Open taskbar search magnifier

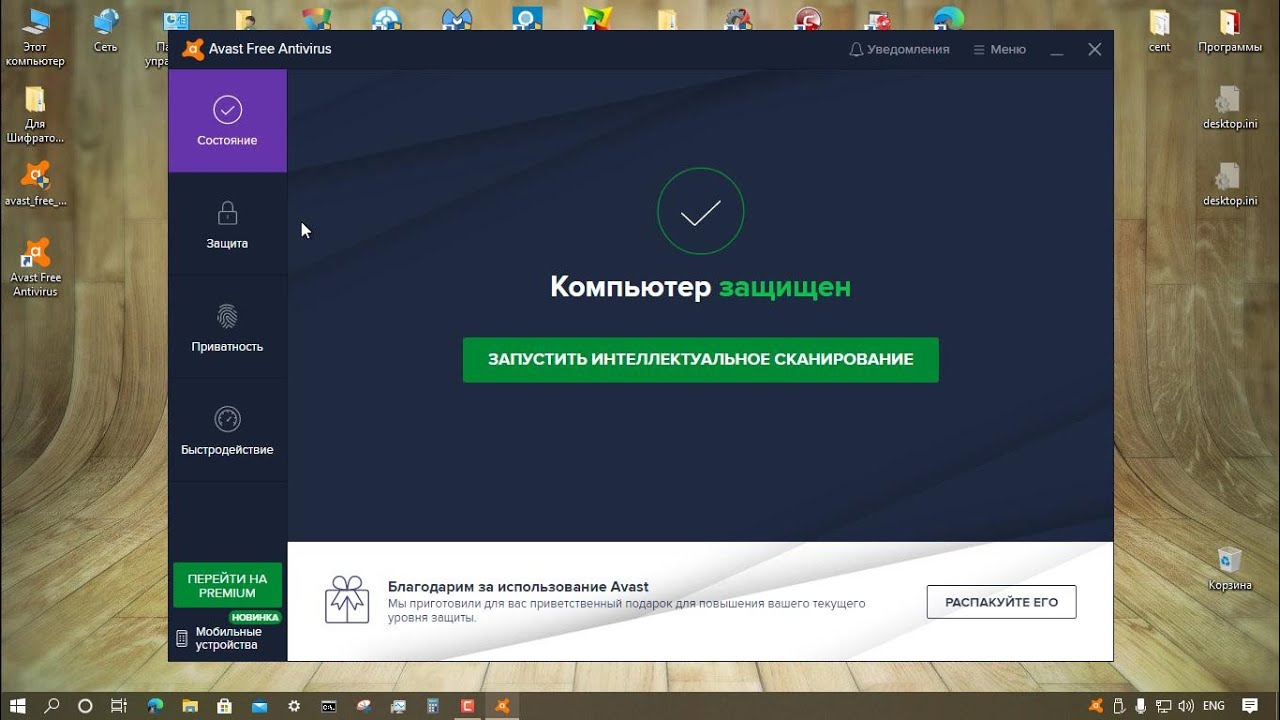tap(52, 706)
